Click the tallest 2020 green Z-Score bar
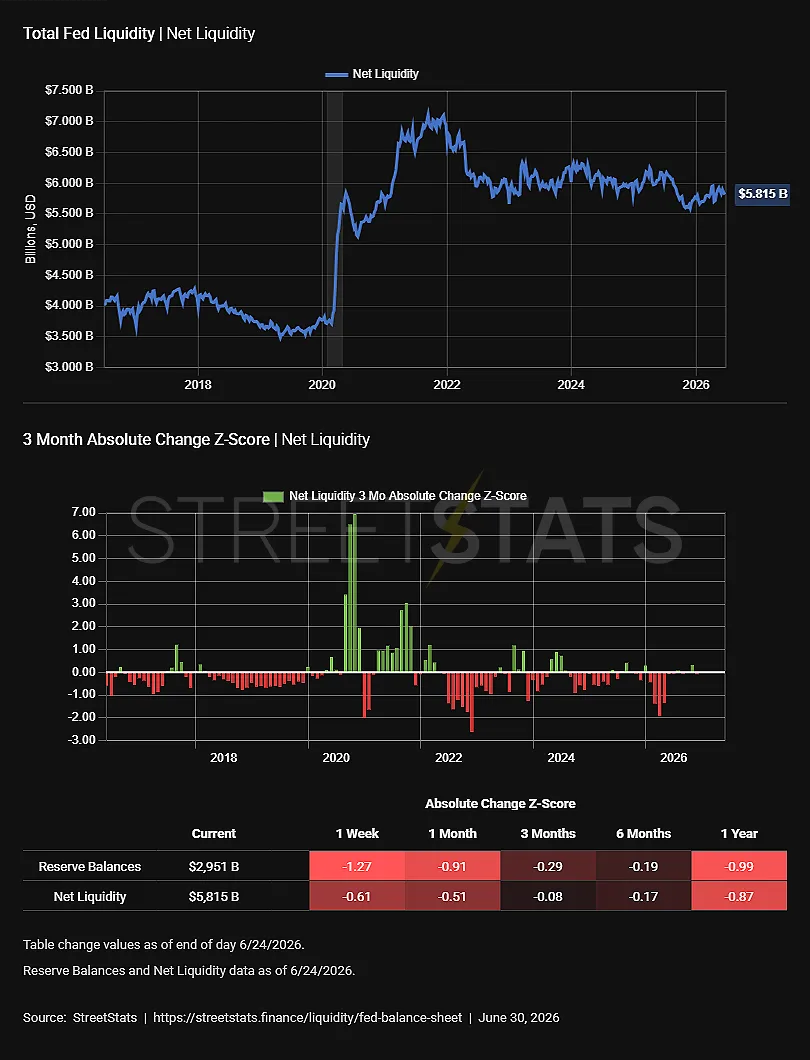The height and width of the screenshot is (1060, 810). pos(355,593)
